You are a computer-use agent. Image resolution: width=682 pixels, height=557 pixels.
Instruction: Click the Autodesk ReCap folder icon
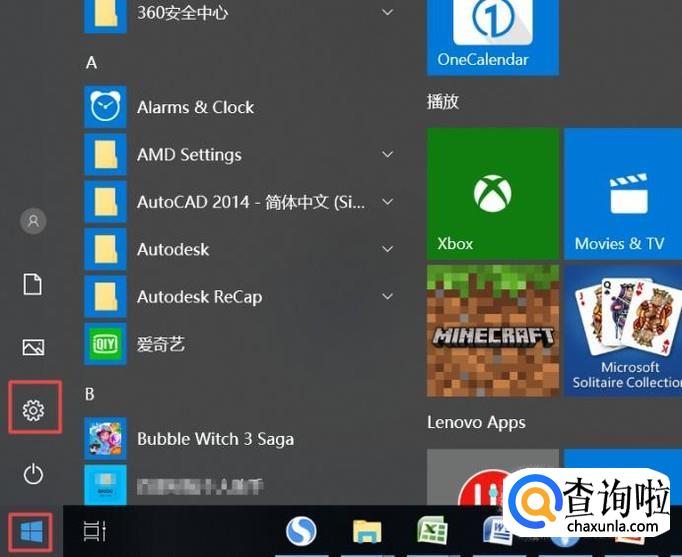click(105, 297)
